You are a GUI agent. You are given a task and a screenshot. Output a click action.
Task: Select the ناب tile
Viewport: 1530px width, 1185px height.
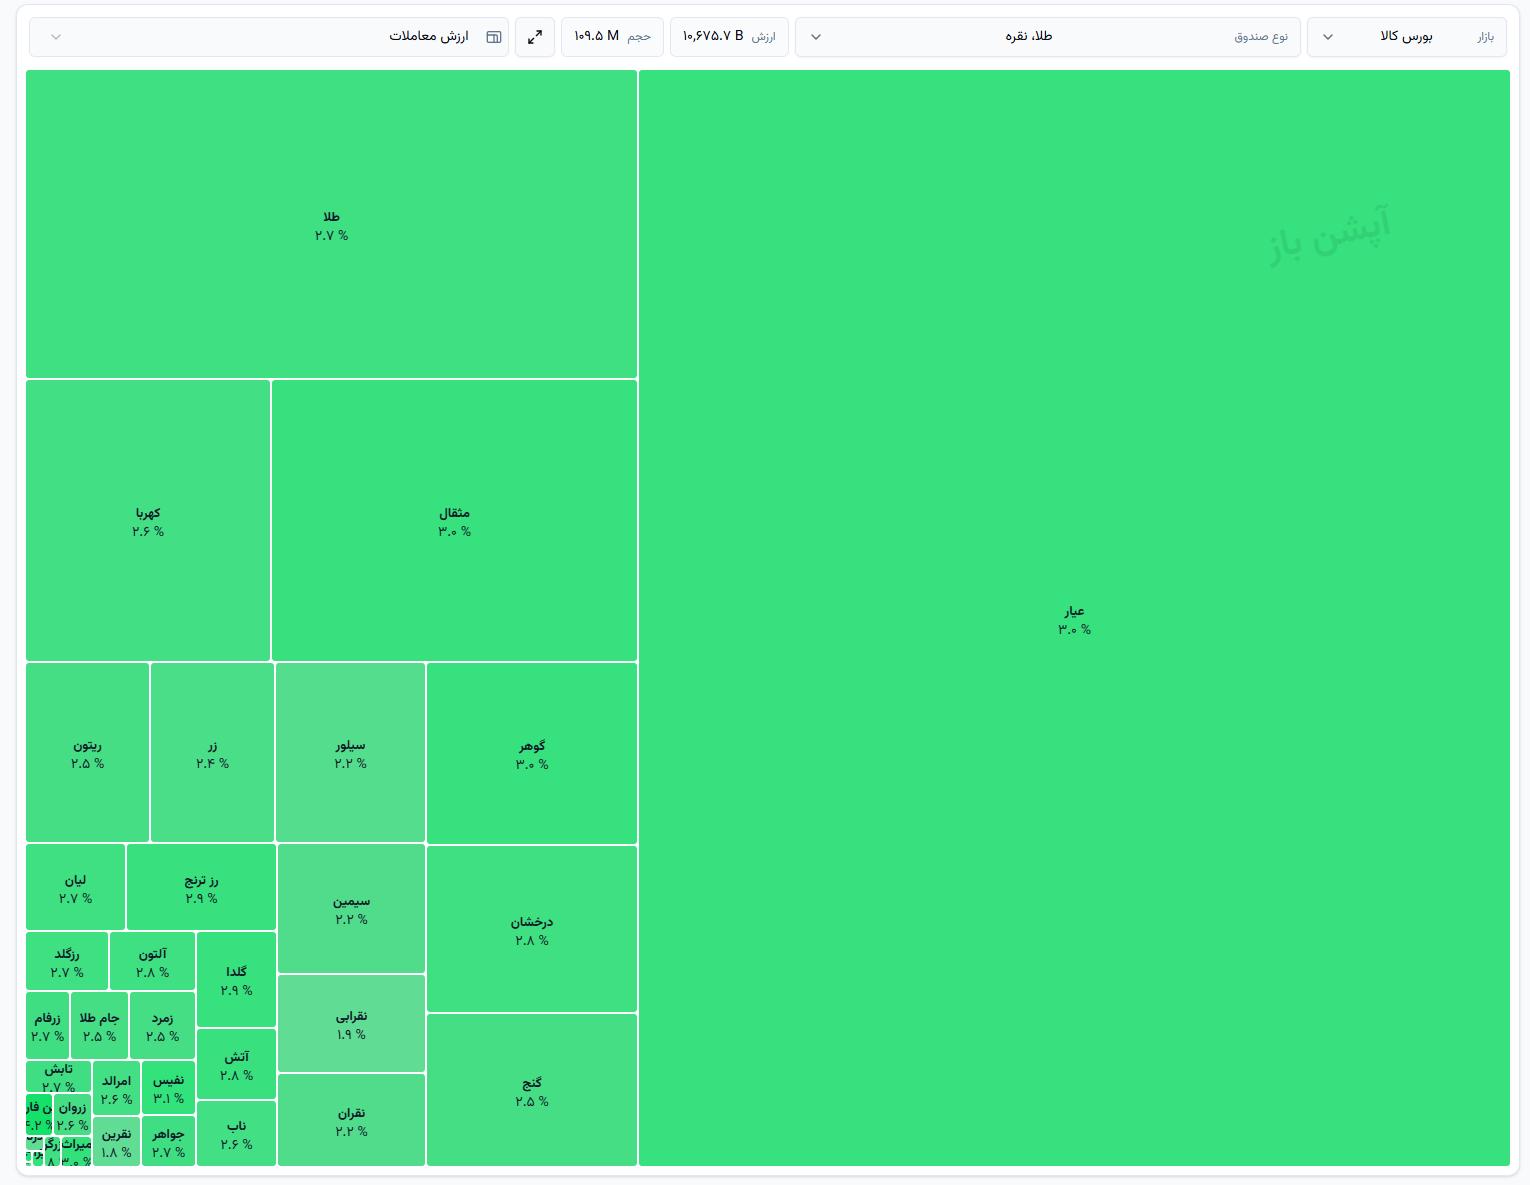tap(236, 1134)
